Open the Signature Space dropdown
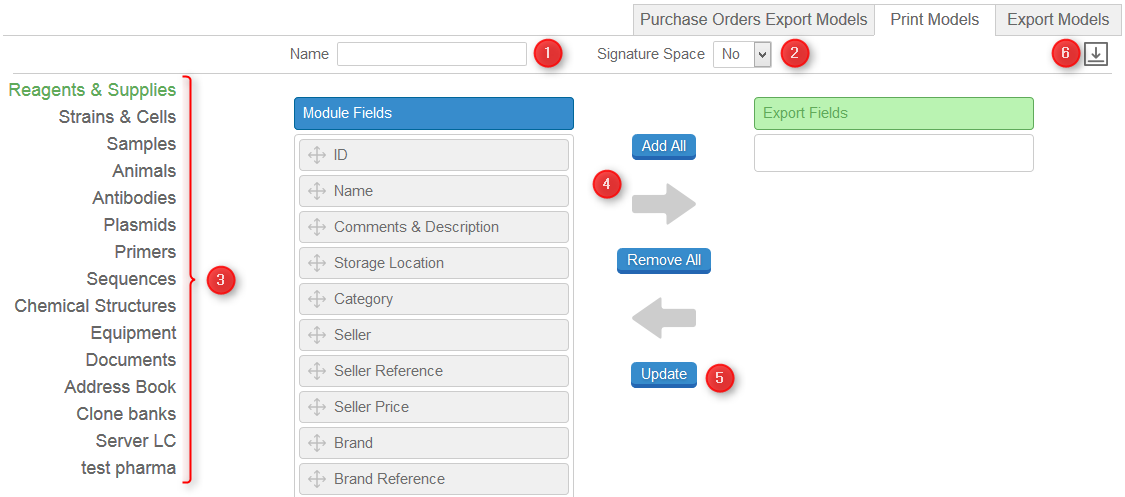The height and width of the screenshot is (497, 1125). tap(742, 54)
